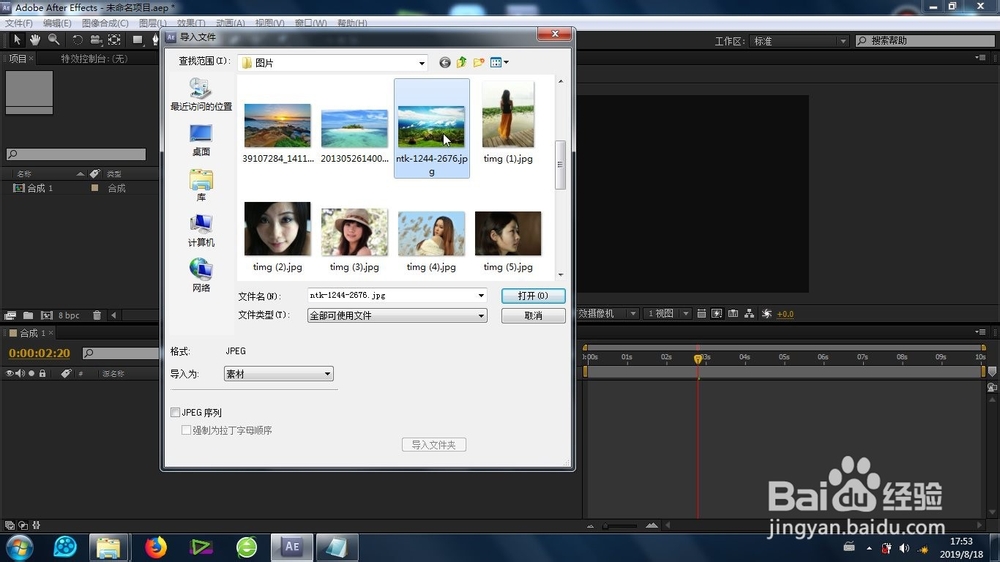1000x562 pixels.
Task: Click the file list vertical scrollbar
Action: [x=561, y=165]
